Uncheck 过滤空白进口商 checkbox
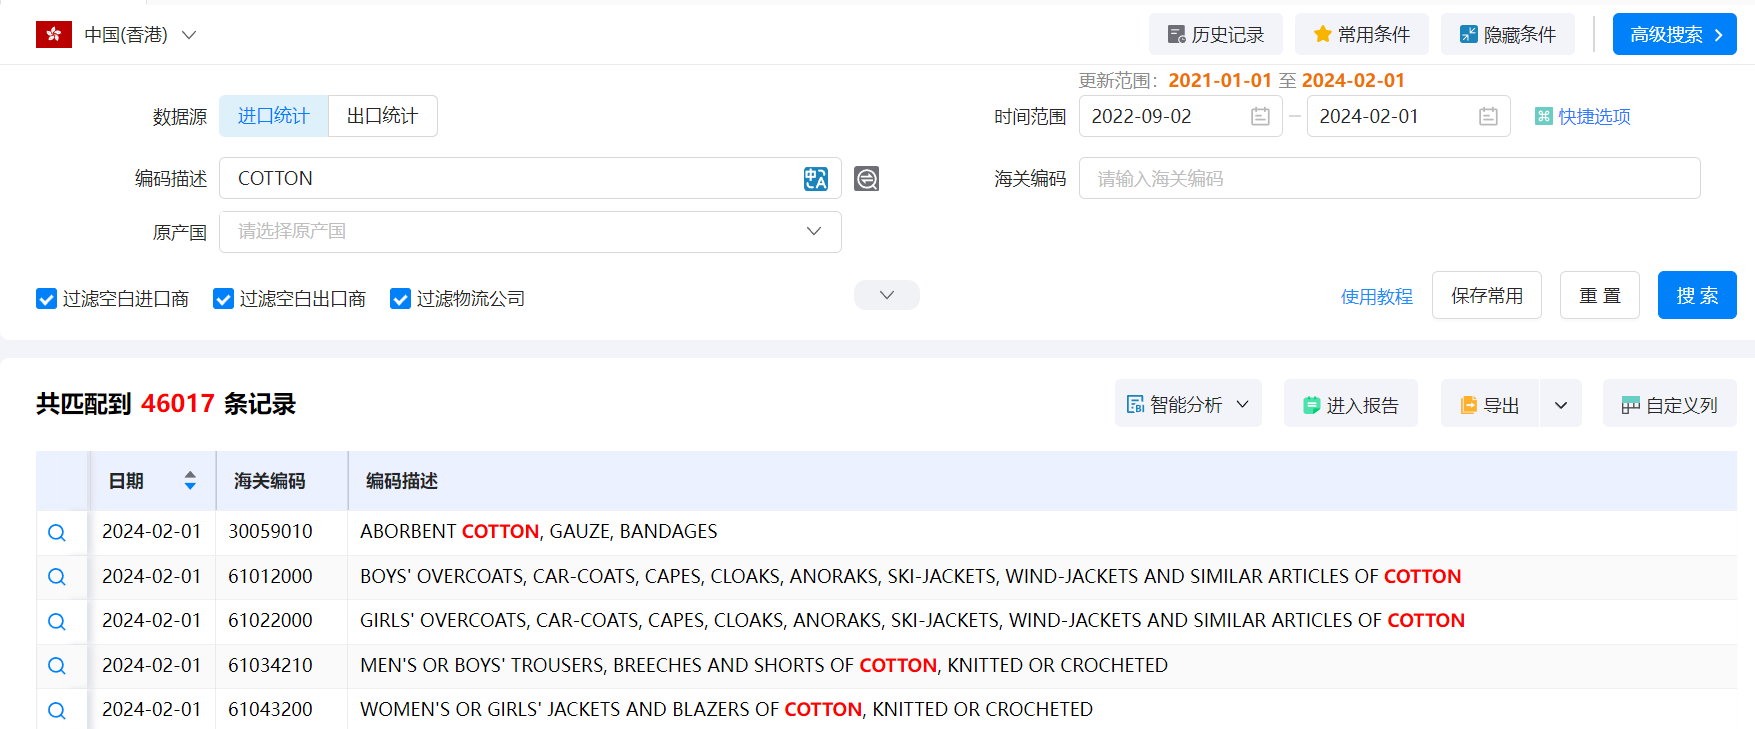Image resolution: width=1755 pixels, height=729 pixels. click(x=46, y=299)
